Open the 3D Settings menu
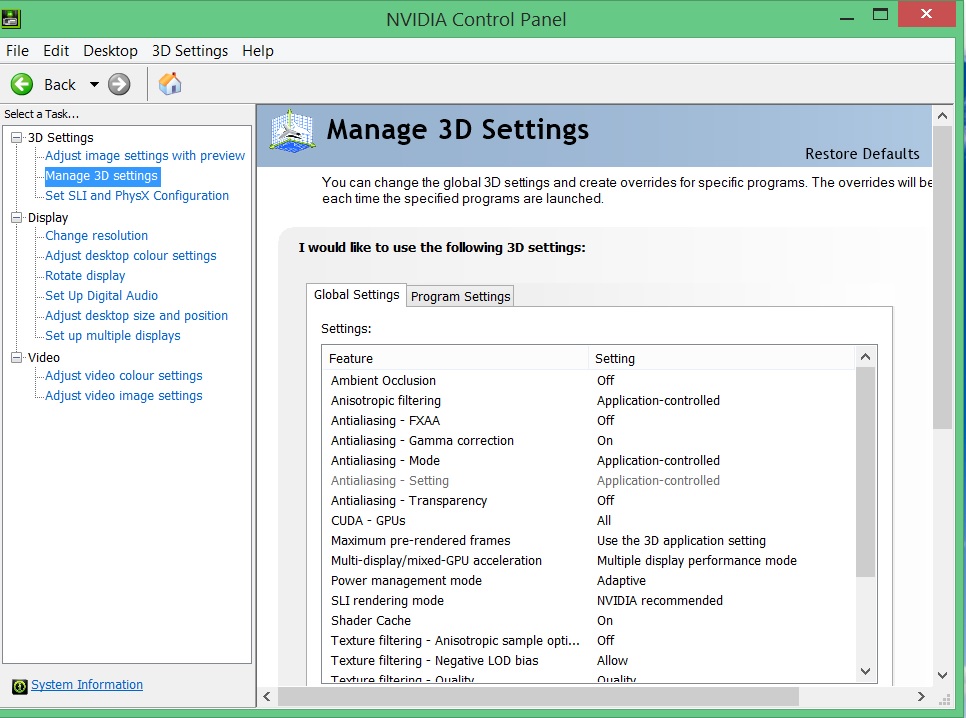Image resolution: width=966 pixels, height=718 pixels. 190,51
